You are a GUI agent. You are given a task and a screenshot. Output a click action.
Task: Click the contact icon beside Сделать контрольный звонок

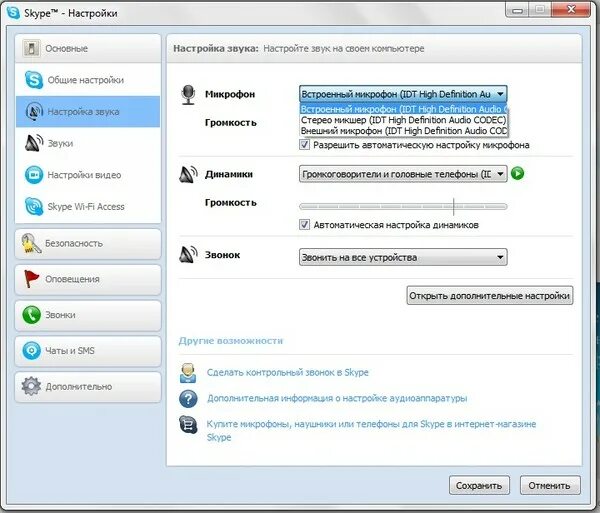click(188, 373)
